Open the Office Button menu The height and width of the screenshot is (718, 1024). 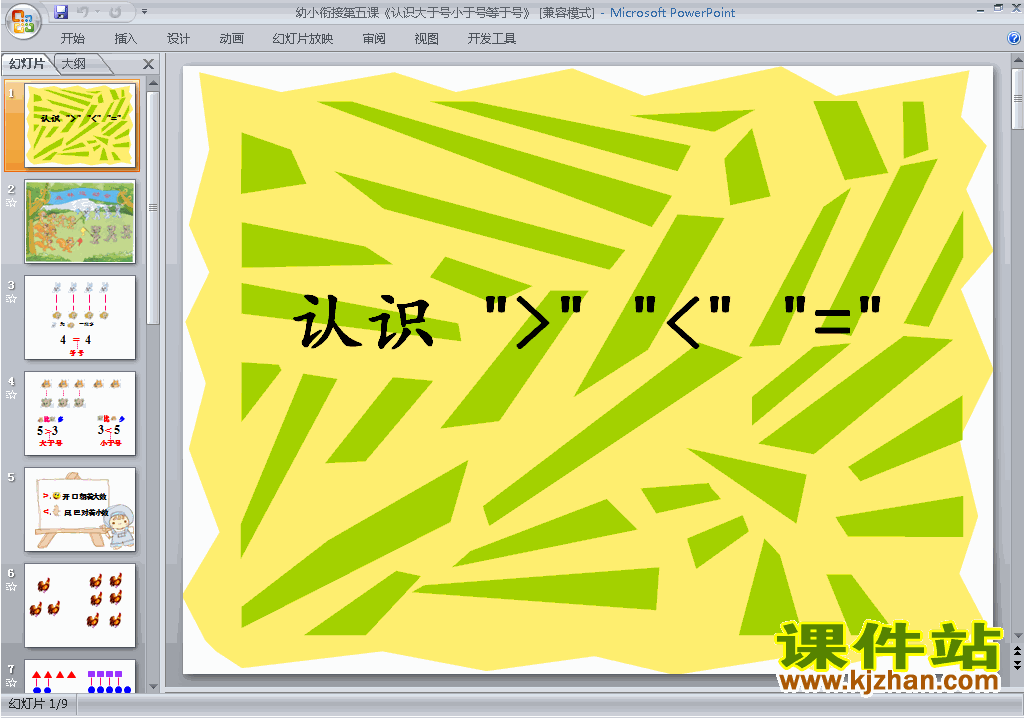coord(23,21)
